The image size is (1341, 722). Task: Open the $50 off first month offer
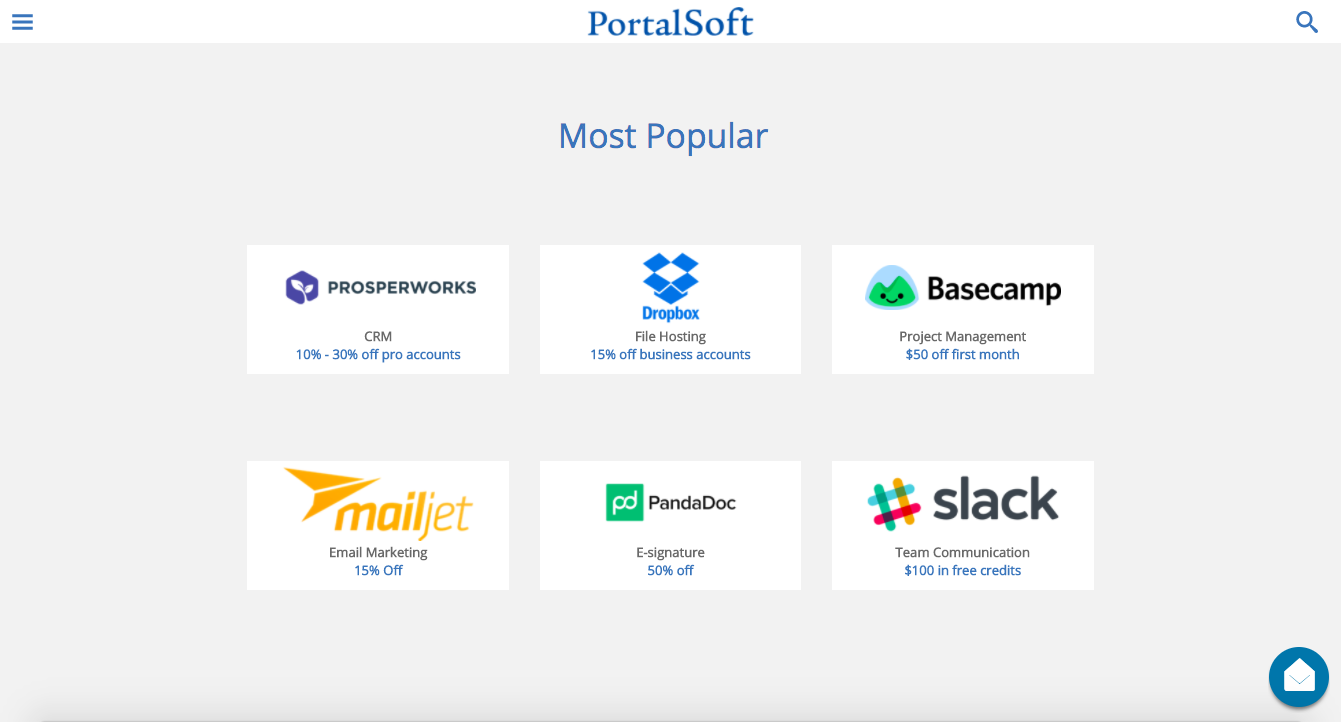(x=963, y=355)
